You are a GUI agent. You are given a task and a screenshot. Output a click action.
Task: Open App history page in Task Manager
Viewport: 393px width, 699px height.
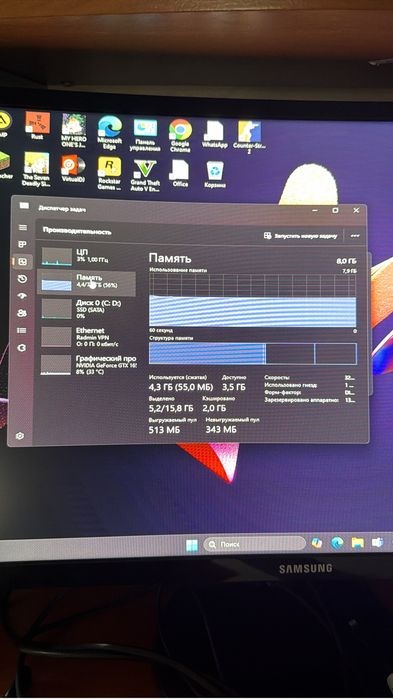(x=22, y=279)
